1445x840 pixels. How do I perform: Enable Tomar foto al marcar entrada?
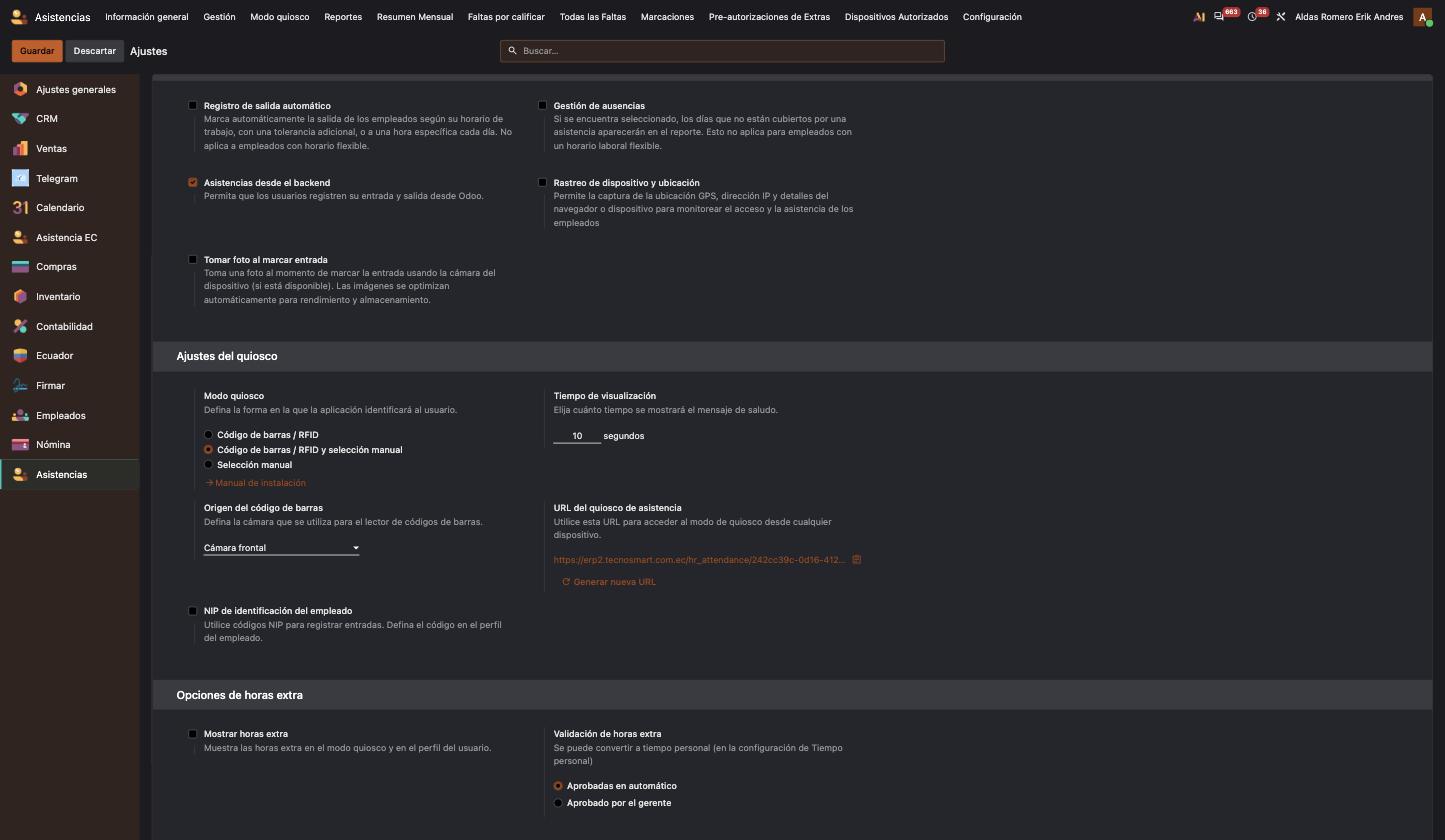pos(193,259)
